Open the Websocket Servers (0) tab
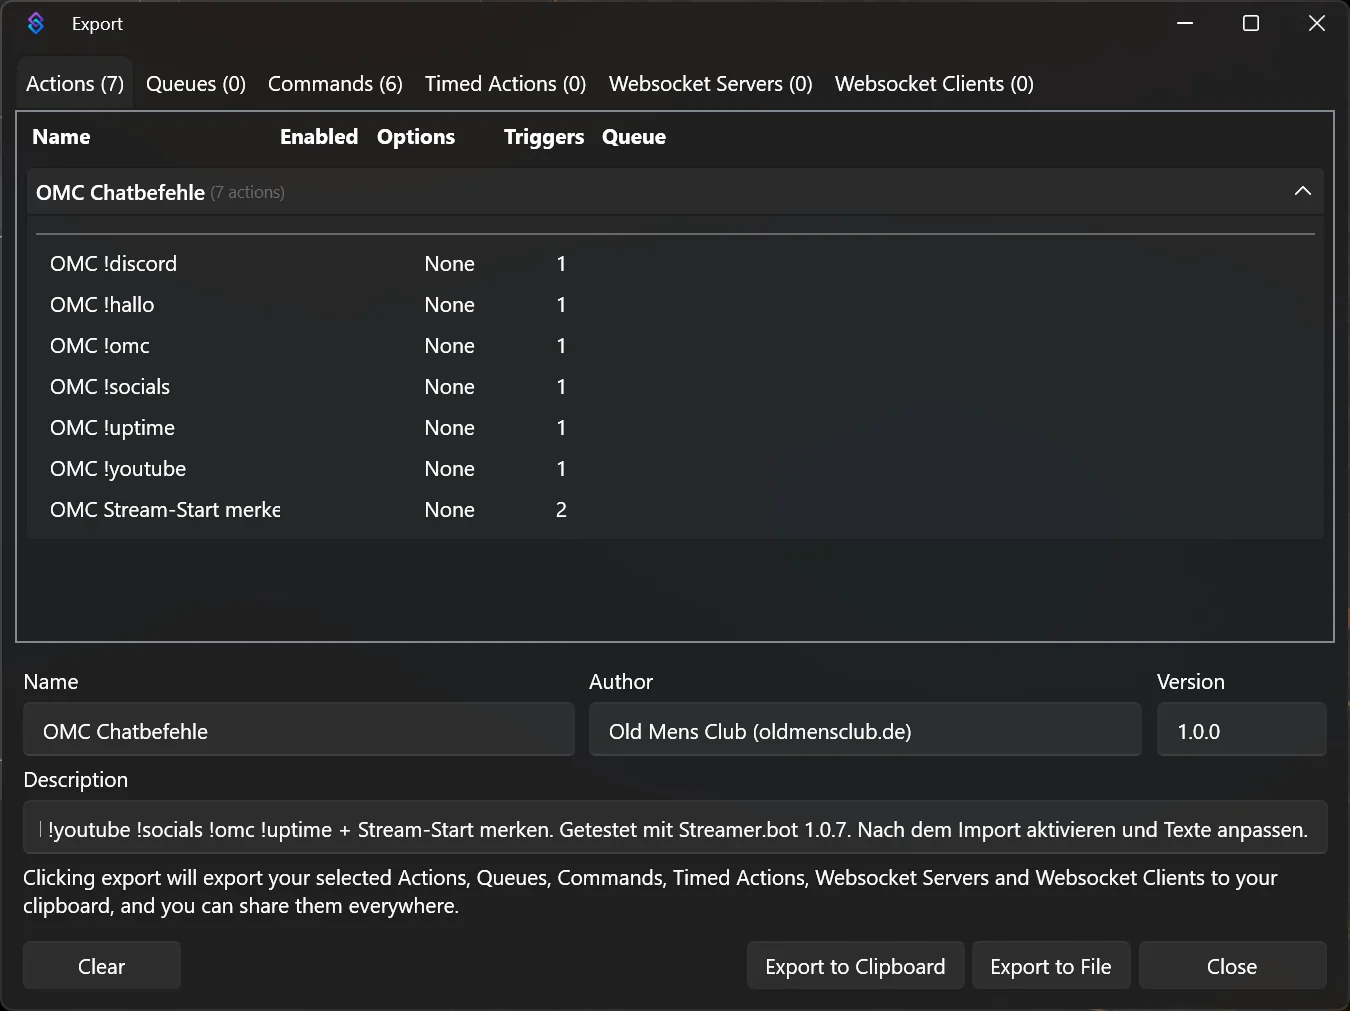Image resolution: width=1350 pixels, height=1011 pixels. pyautogui.click(x=710, y=84)
